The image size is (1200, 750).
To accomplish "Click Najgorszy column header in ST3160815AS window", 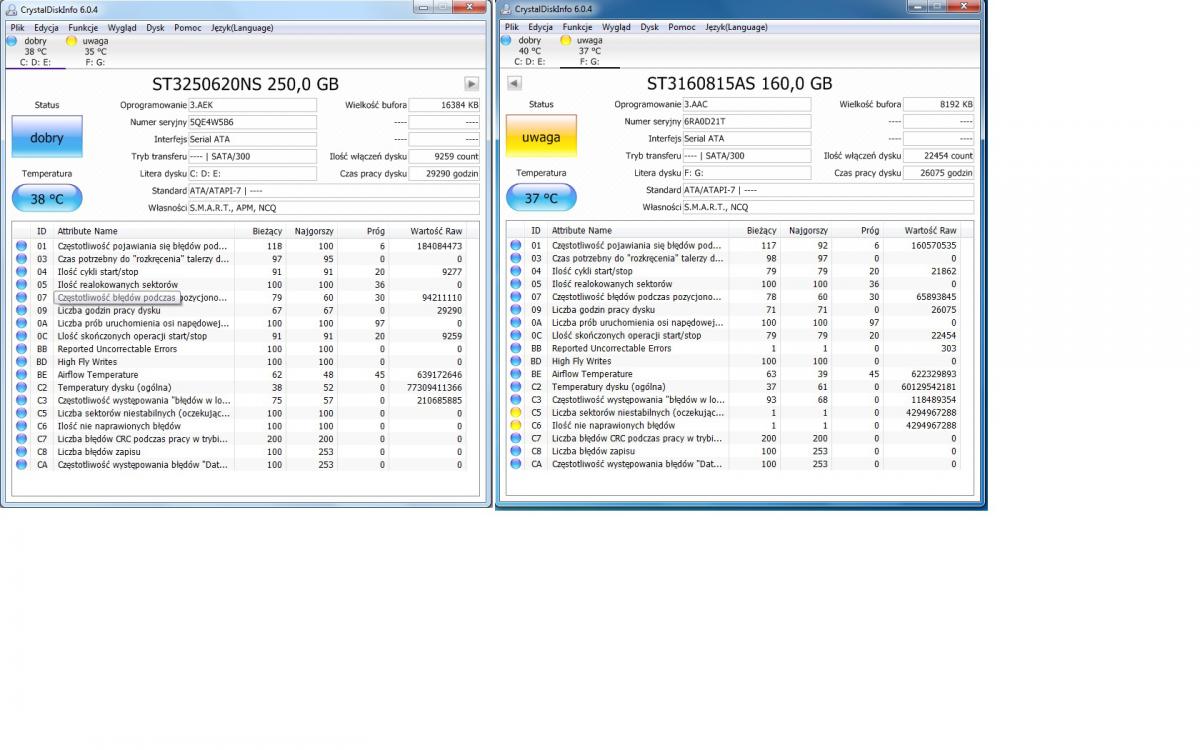I will point(808,231).
